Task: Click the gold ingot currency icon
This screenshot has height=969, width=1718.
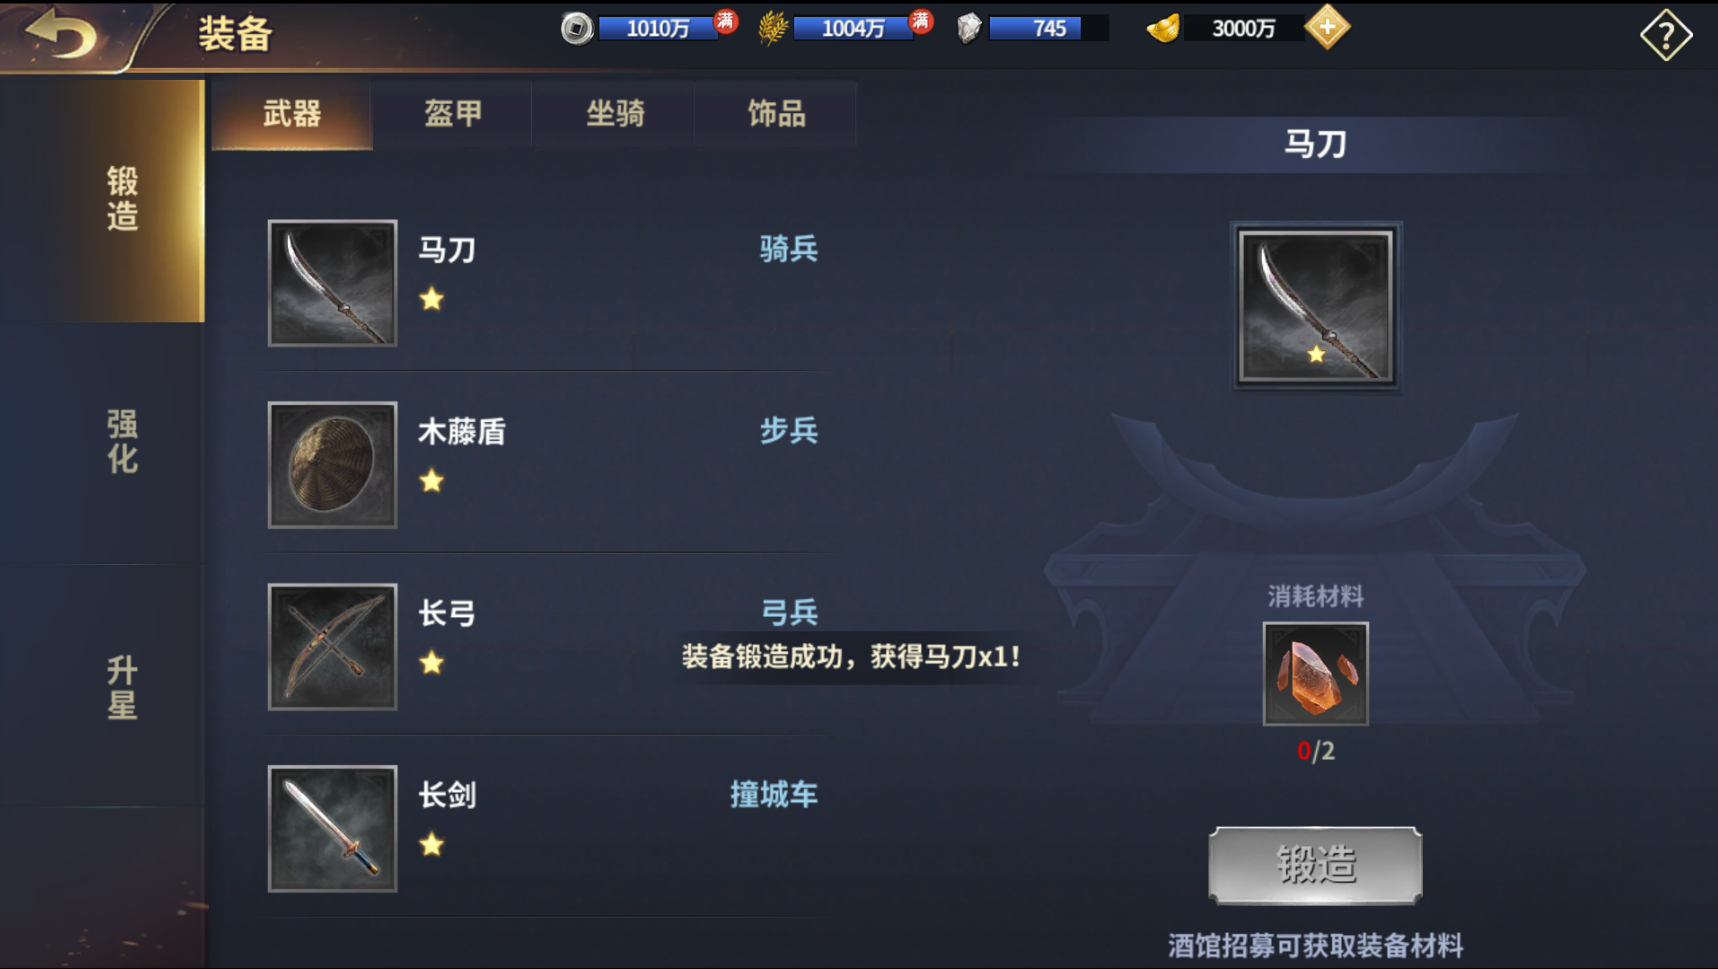Action: (1163, 28)
